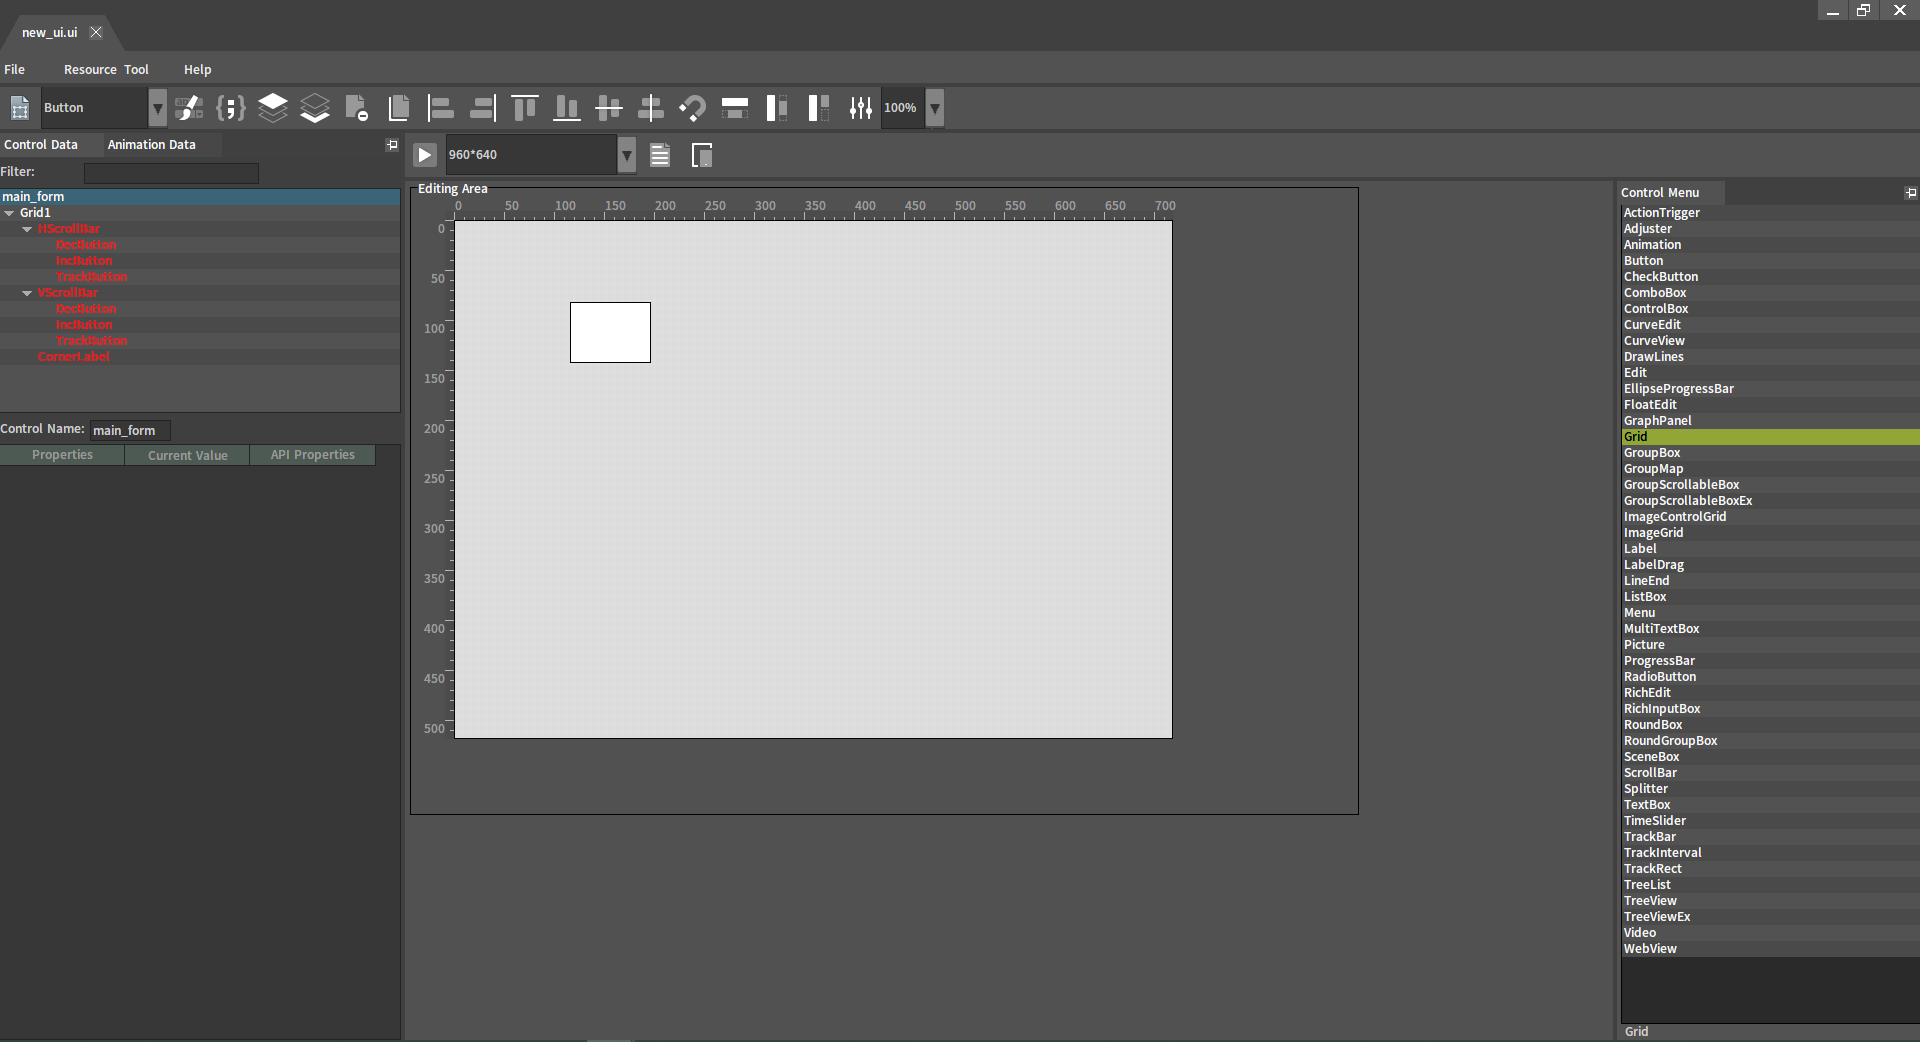Viewport: 1920px width, 1042px height.
Task: Pin the Control Data panel
Action: tap(392, 145)
